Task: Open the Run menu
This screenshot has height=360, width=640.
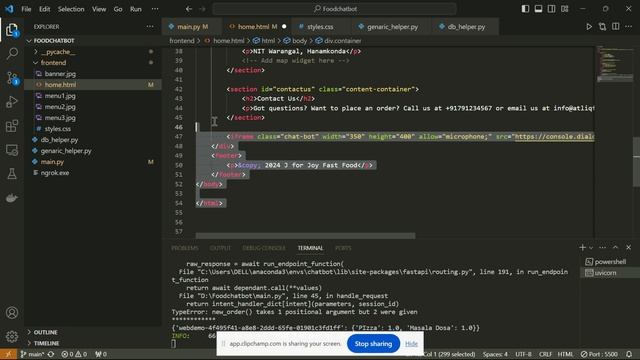Action: click(136, 9)
